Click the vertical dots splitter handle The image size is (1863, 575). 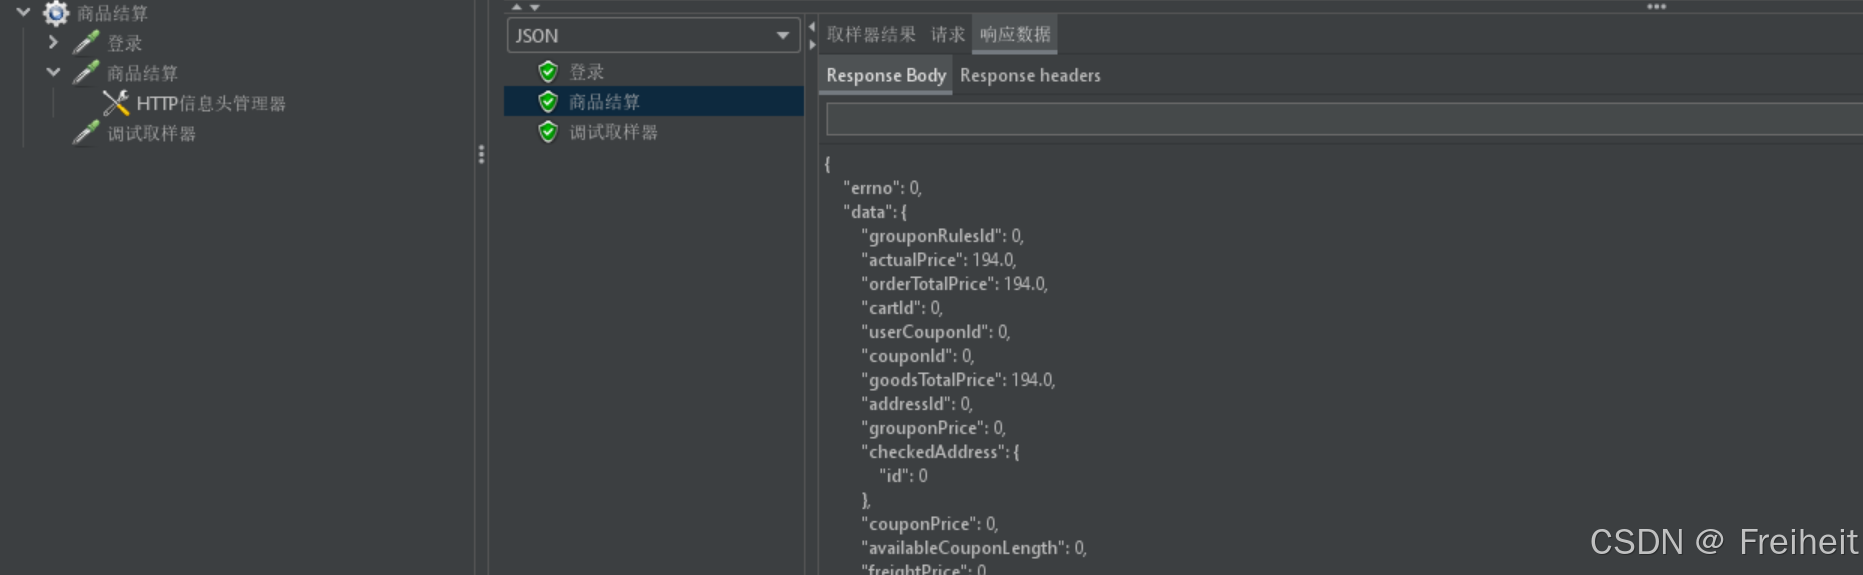[481, 154]
